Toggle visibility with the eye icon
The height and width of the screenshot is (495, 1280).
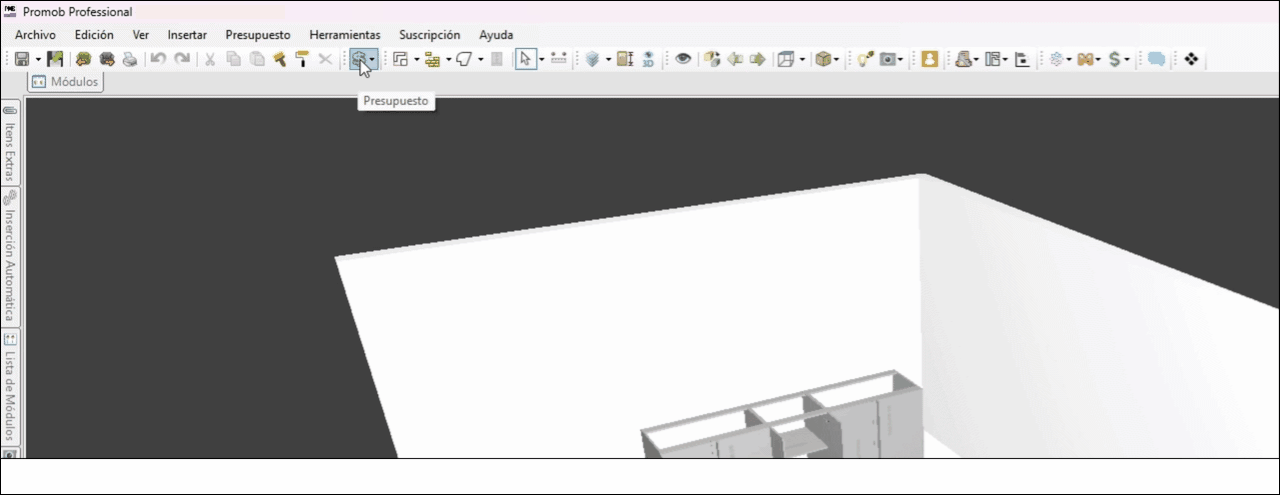[x=683, y=60]
